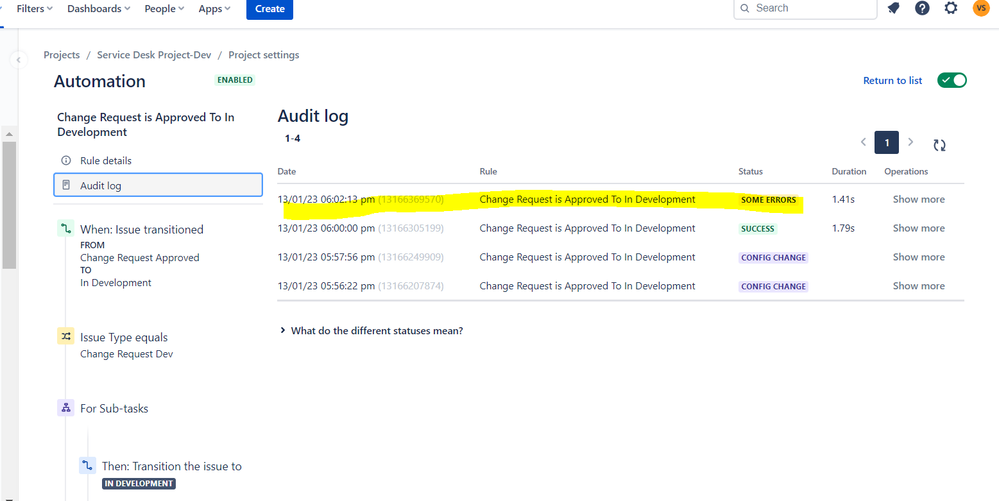The height and width of the screenshot is (501, 999).
Task: Click the magnifier icon in the search box
Action: pos(745,8)
